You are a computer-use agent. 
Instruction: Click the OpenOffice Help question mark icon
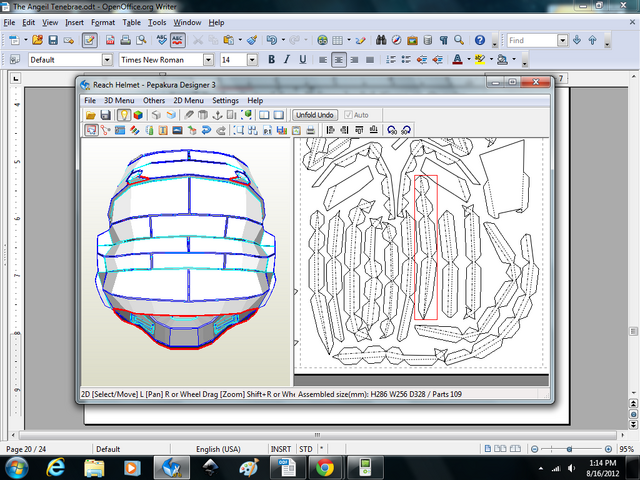point(480,40)
